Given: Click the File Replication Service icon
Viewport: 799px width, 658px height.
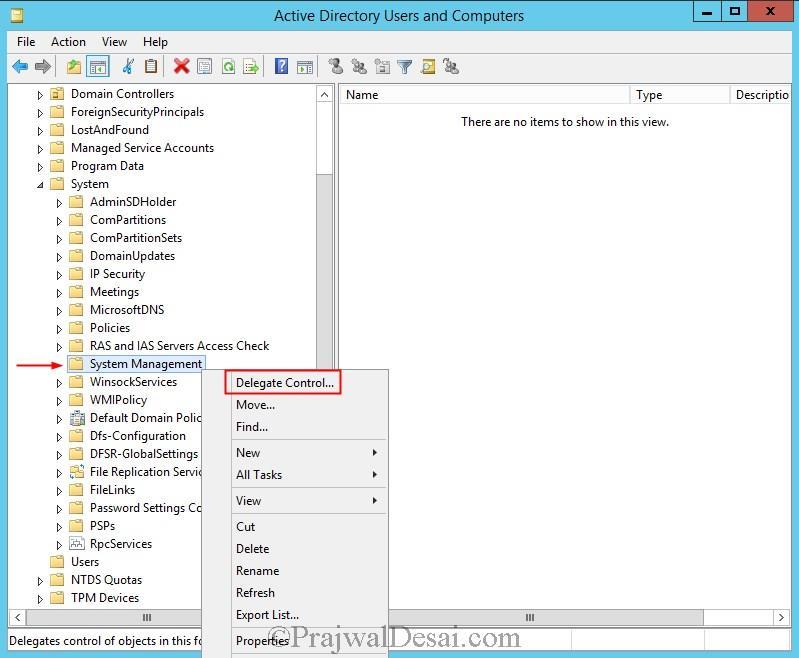Looking at the screenshot, I should coord(77,472).
